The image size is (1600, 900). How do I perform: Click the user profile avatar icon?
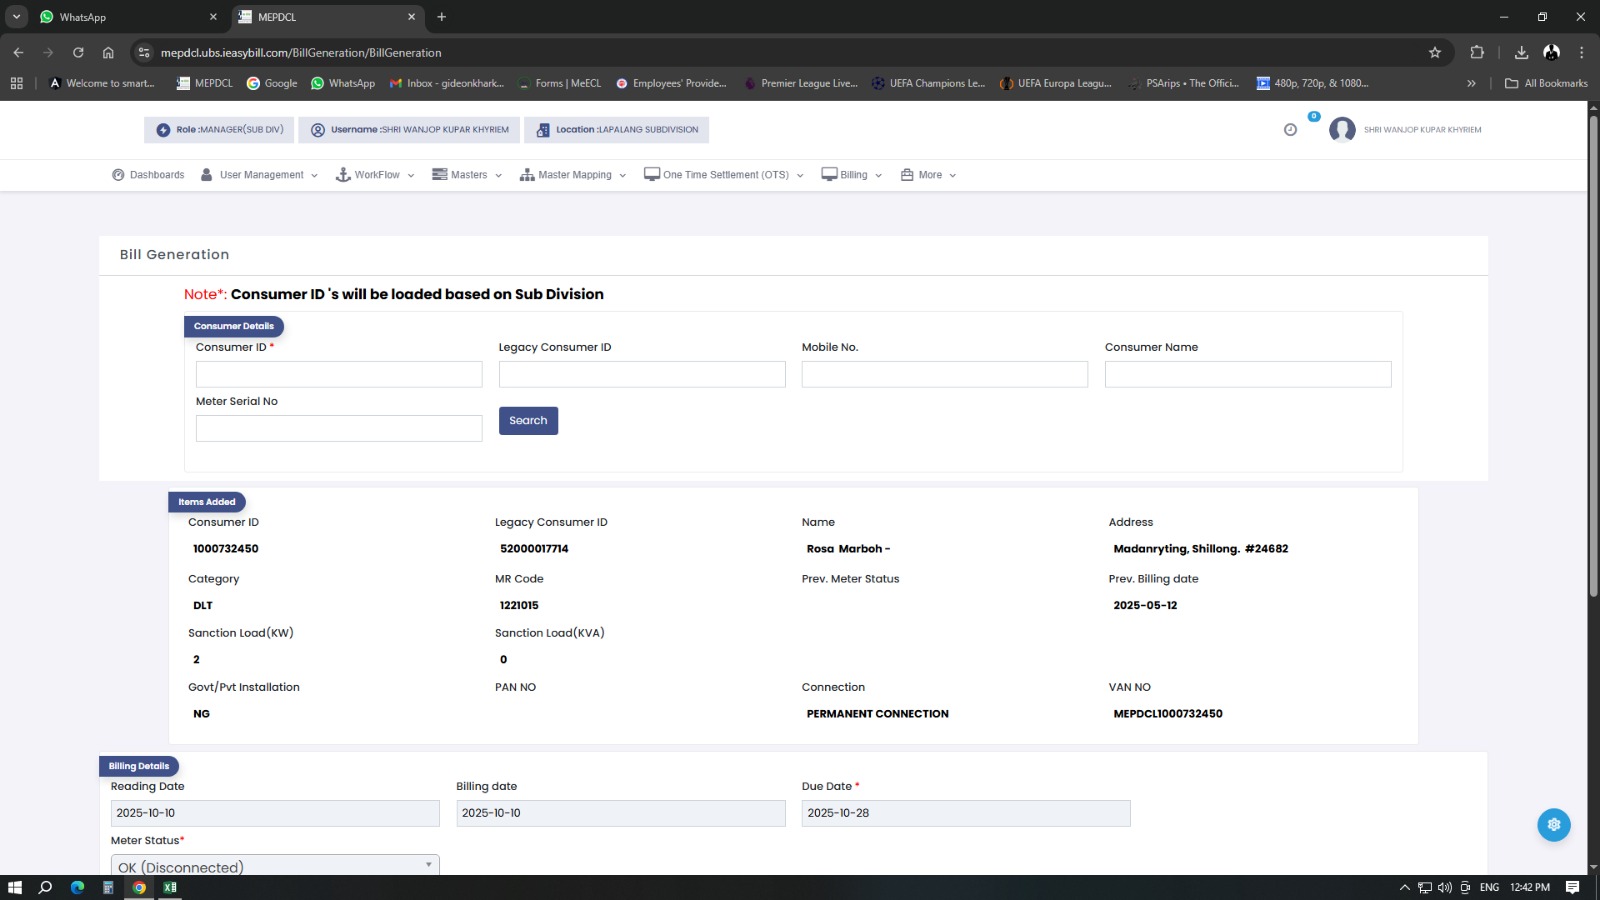coord(1342,130)
